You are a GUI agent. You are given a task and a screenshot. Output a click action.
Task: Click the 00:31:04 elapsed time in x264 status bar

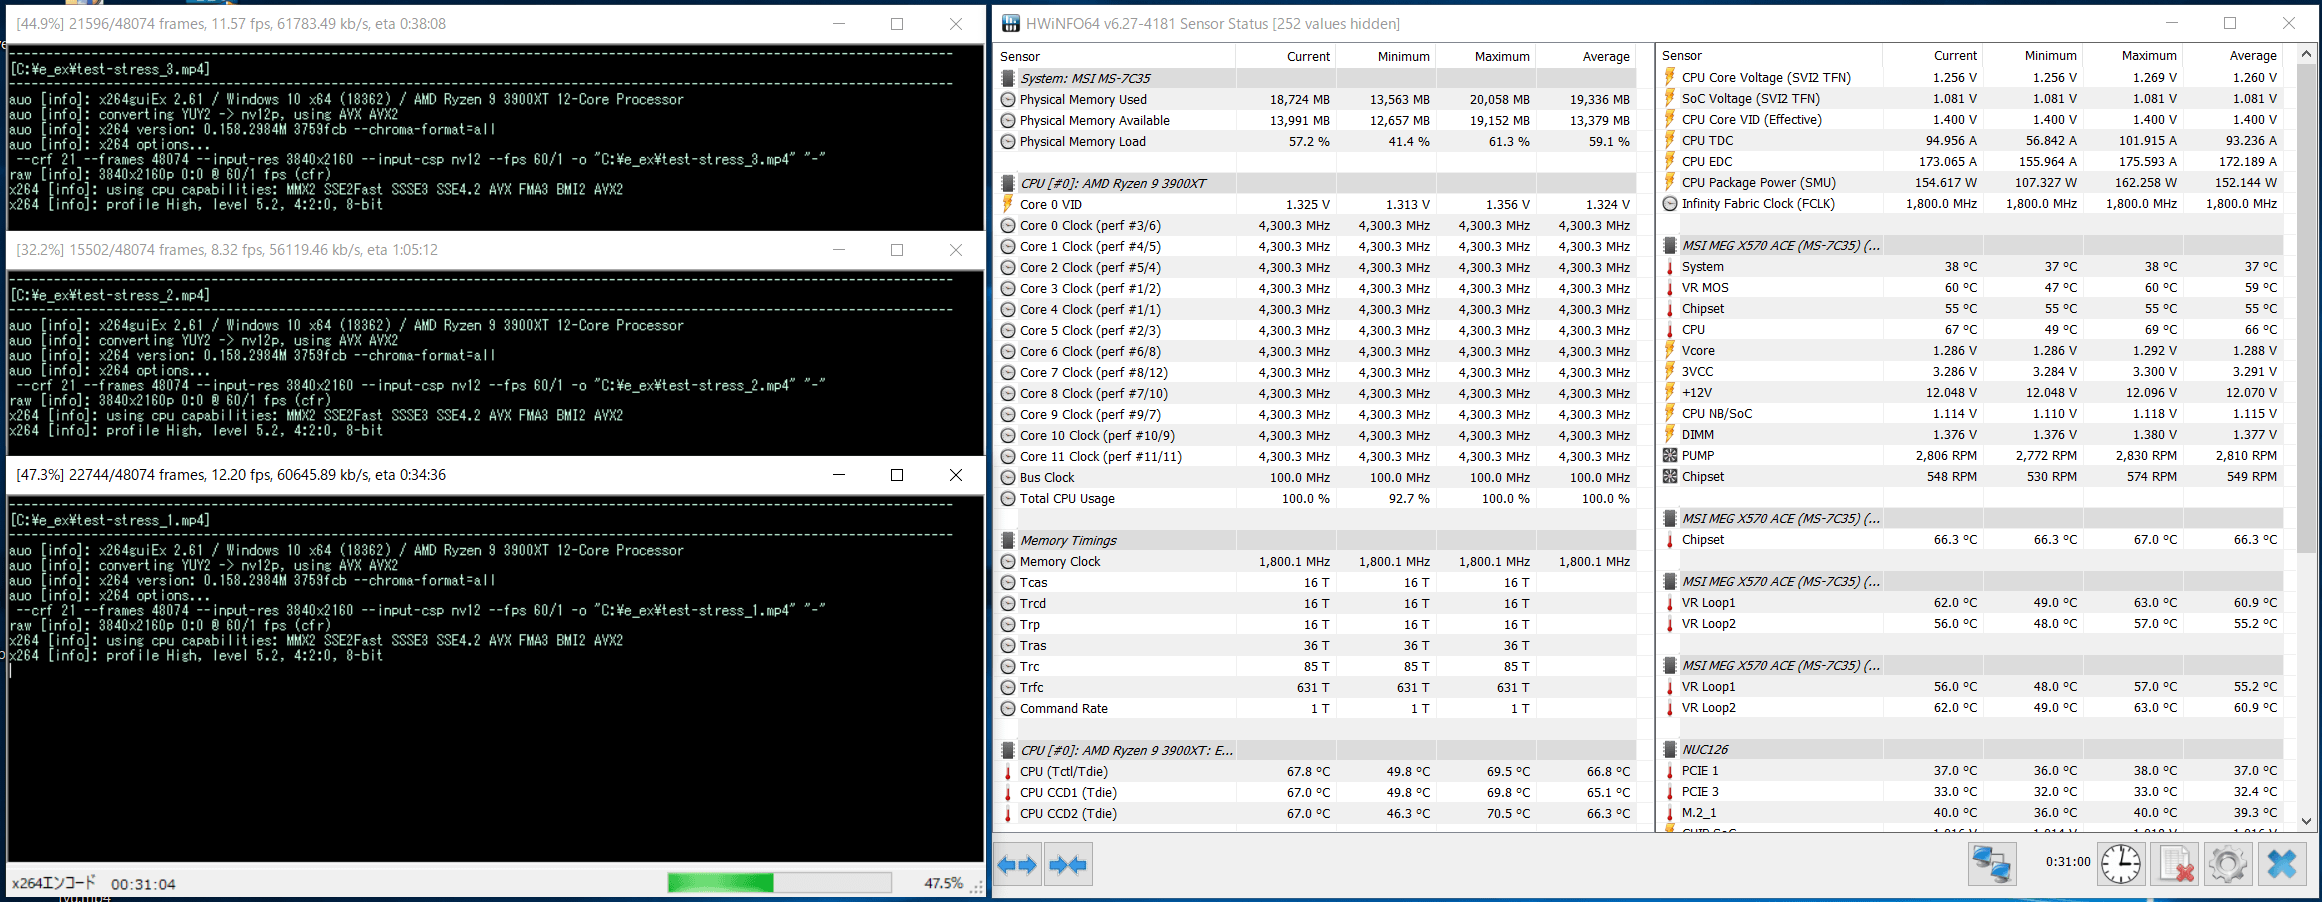tap(143, 884)
